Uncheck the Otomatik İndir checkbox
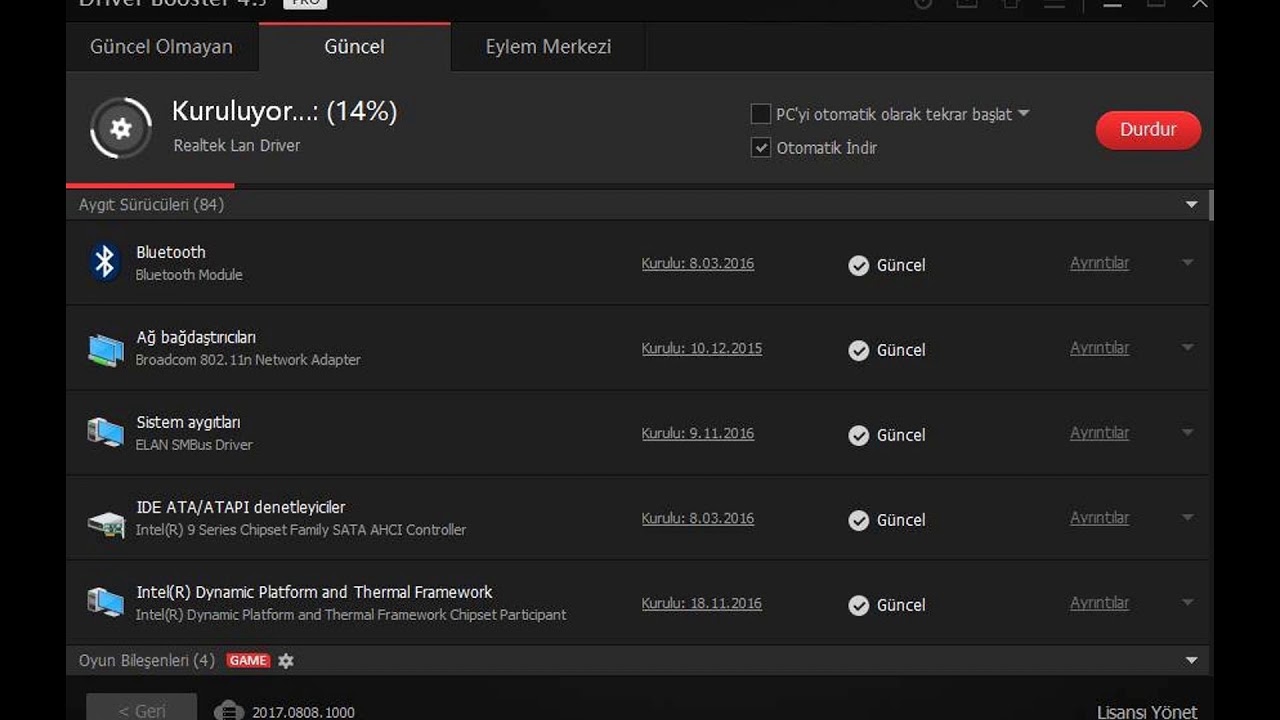 pyautogui.click(x=761, y=148)
